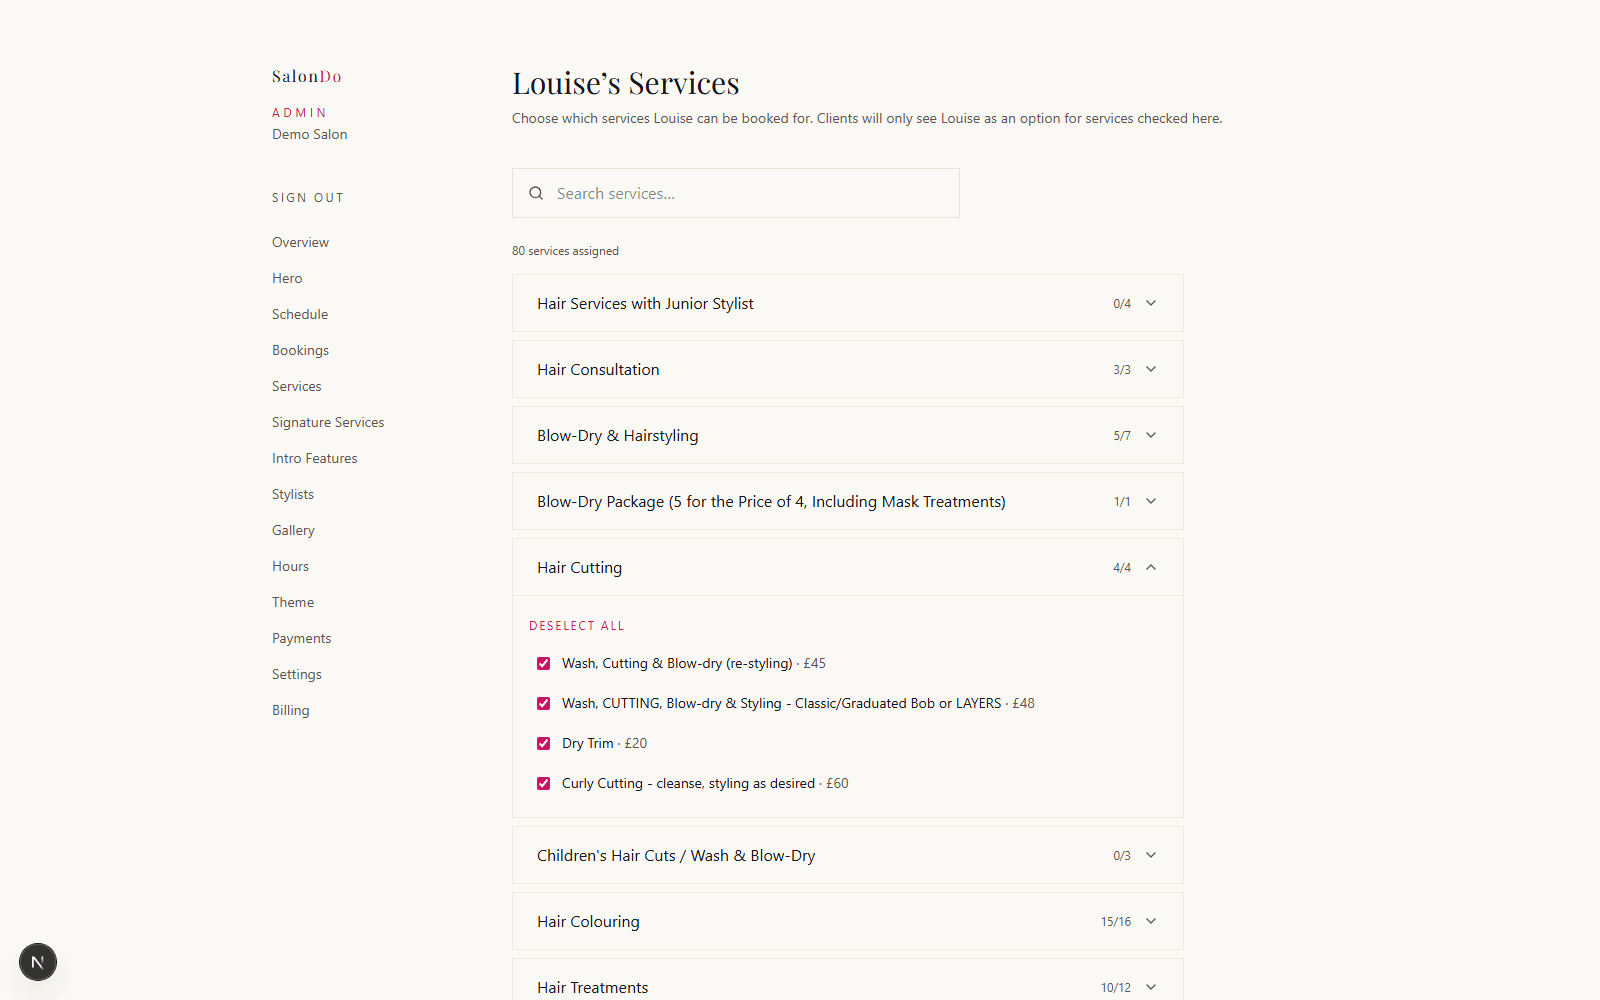Click the Sign Out link
The image size is (1600, 1000).
[x=308, y=198]
